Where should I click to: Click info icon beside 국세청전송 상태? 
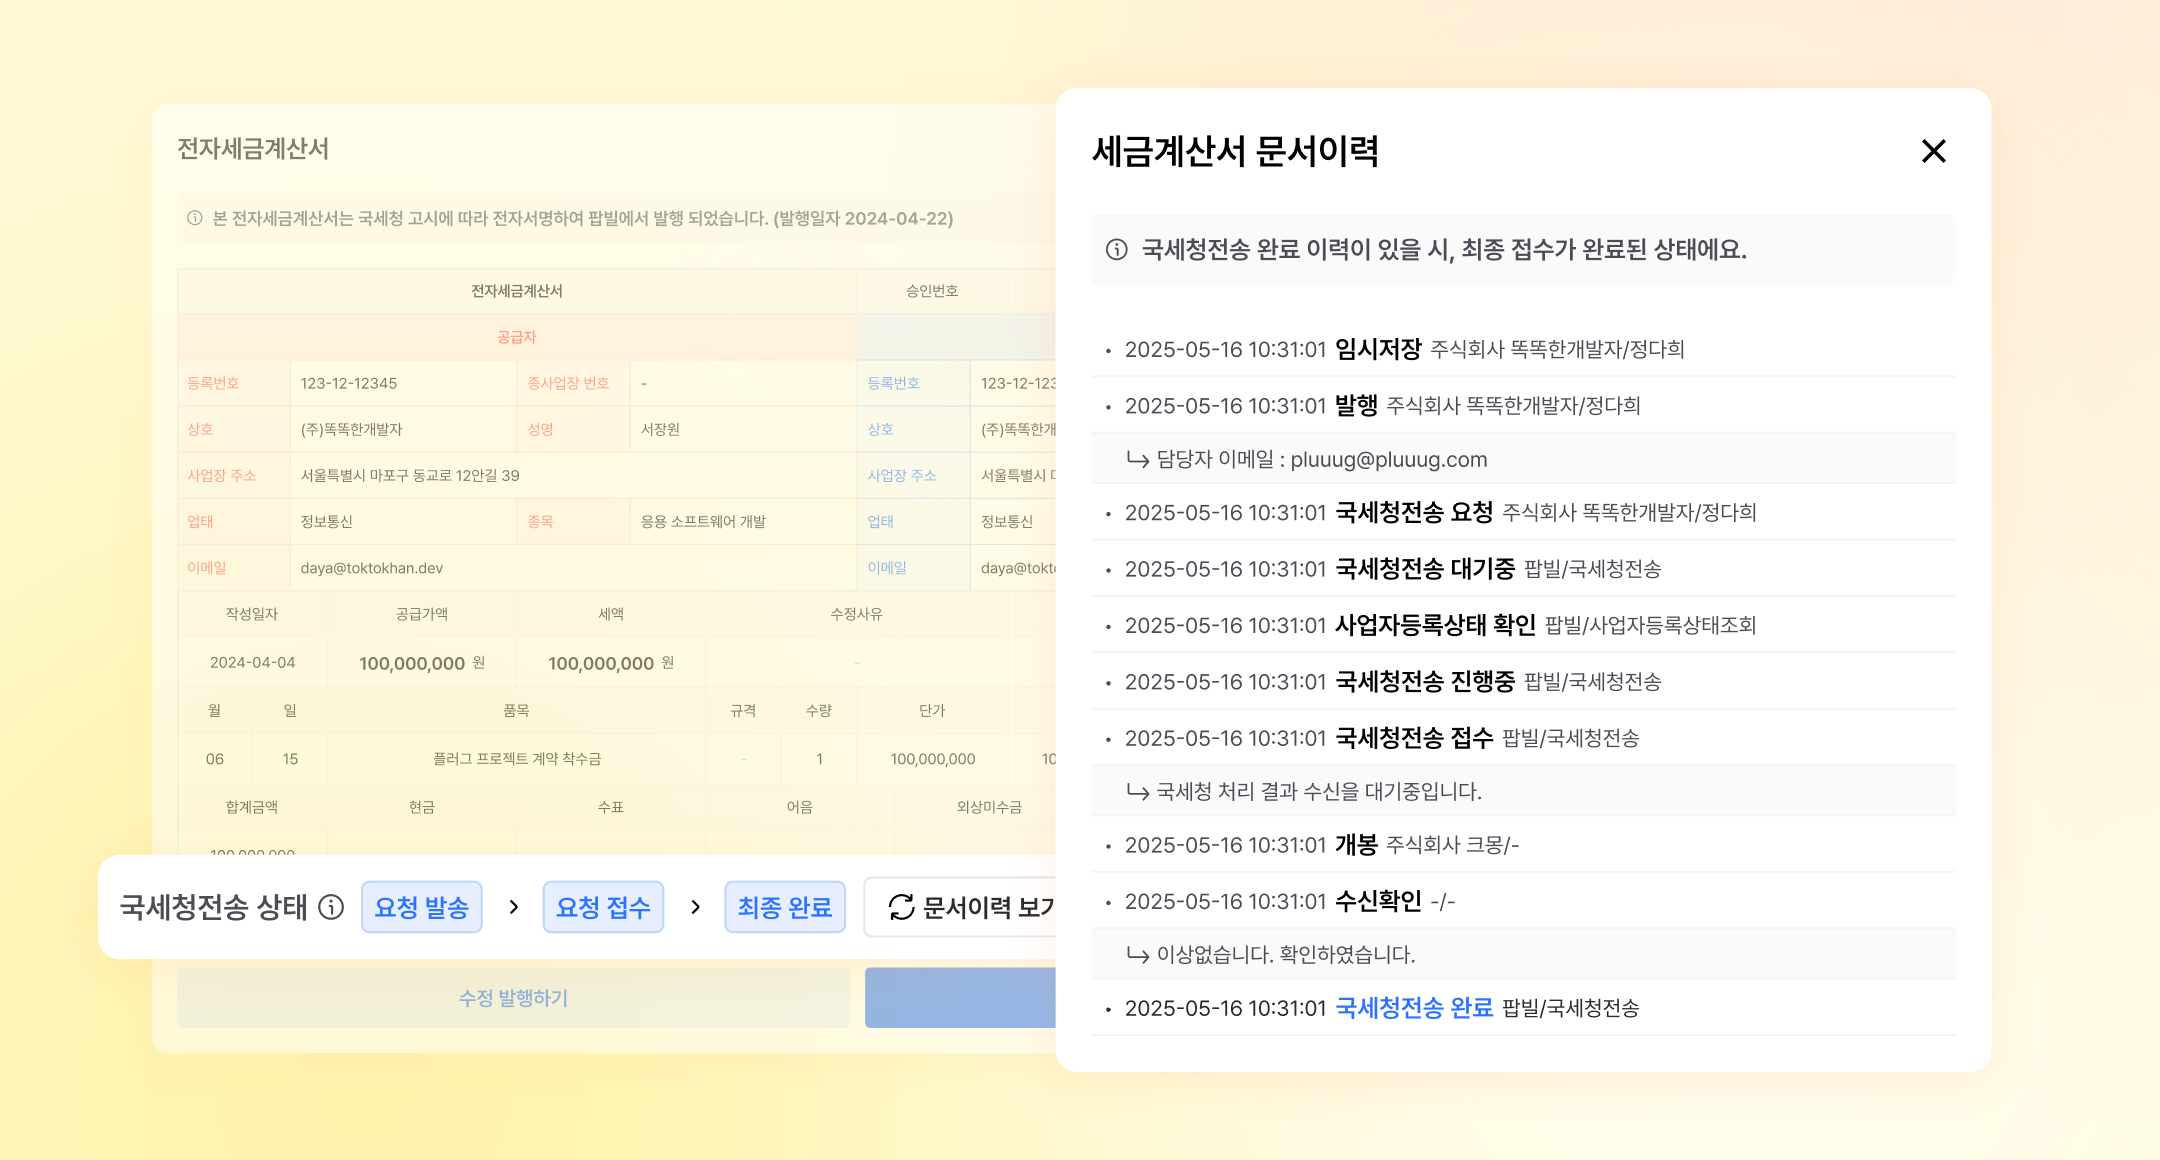pos(331,907)
